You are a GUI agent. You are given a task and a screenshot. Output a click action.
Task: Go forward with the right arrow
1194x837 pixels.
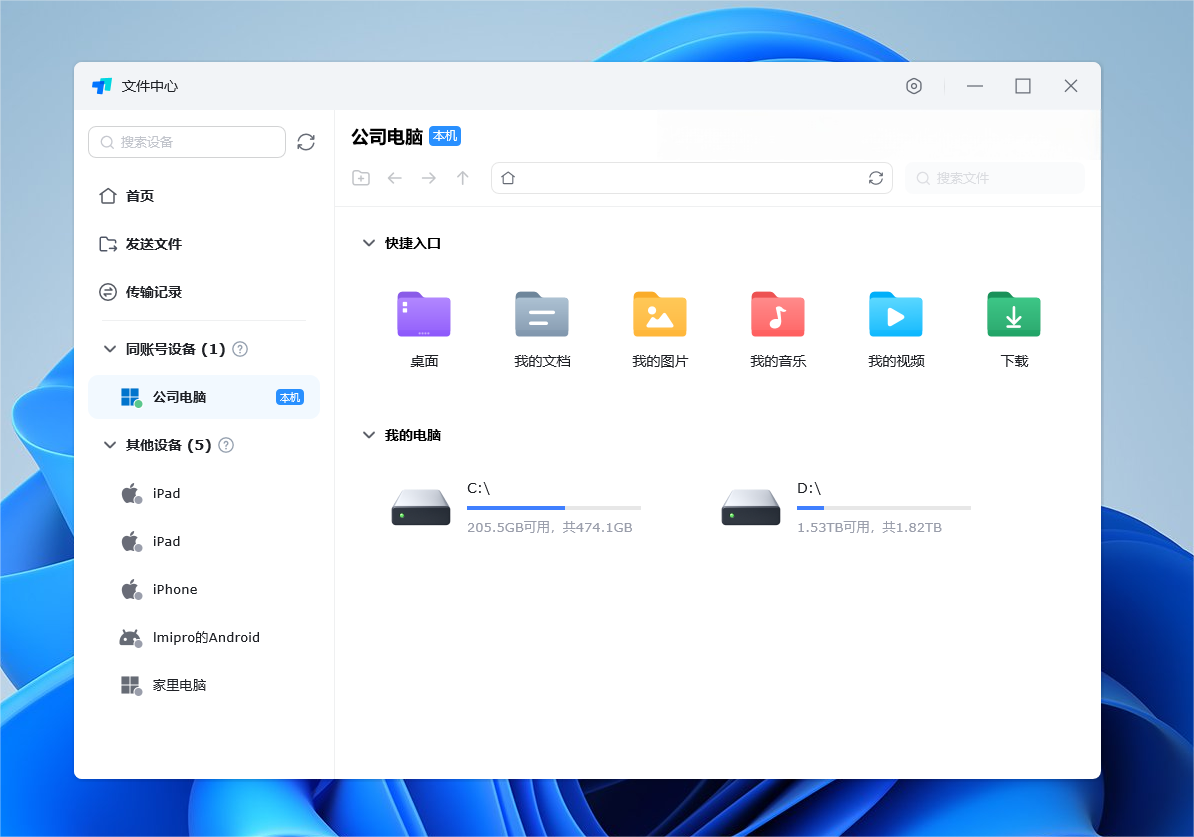[x=429, y=178]
